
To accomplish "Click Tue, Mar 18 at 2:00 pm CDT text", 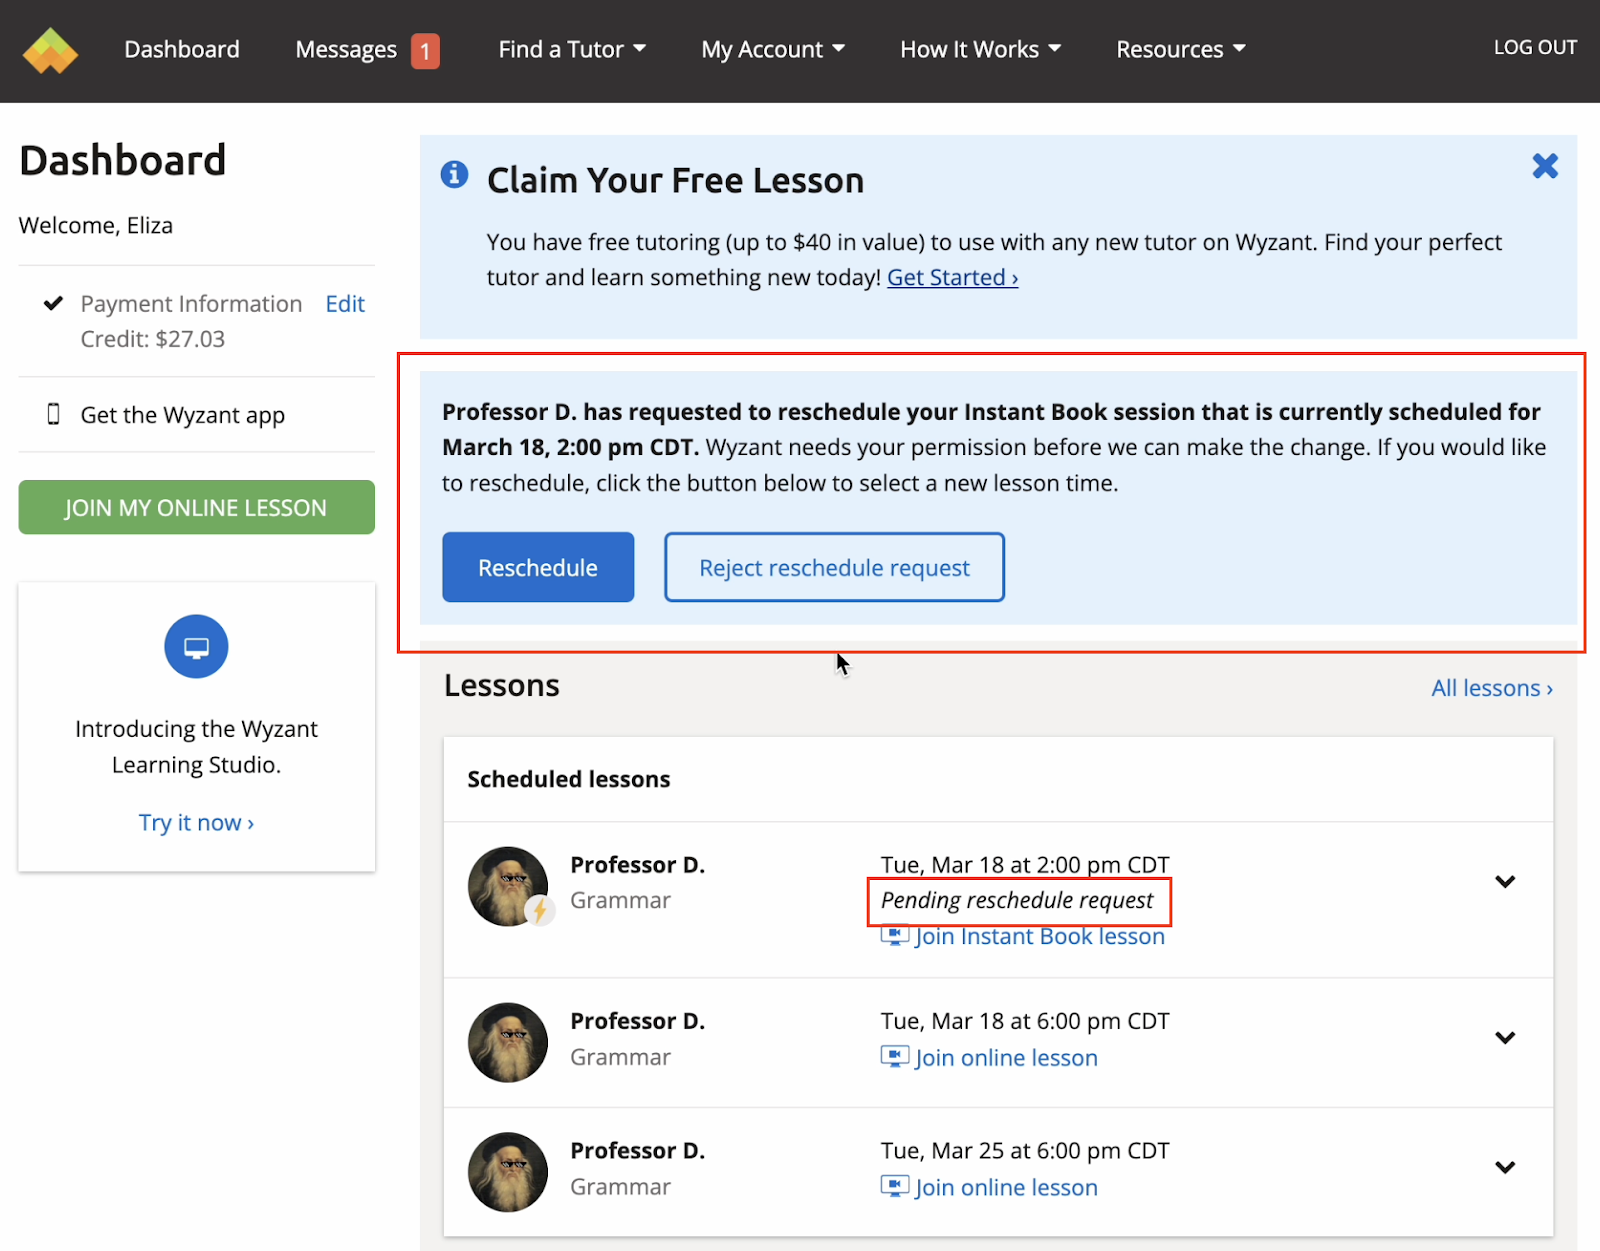I will tap(1025, 865).
